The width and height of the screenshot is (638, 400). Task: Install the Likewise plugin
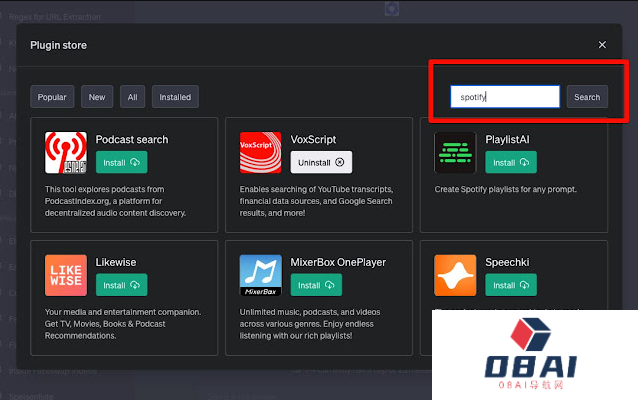121,285
